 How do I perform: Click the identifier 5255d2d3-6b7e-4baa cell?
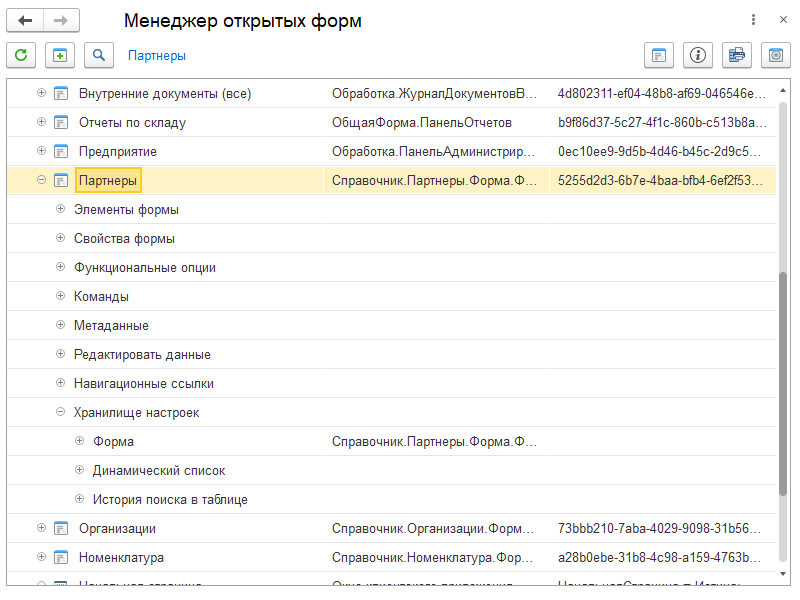coord(663,181)
